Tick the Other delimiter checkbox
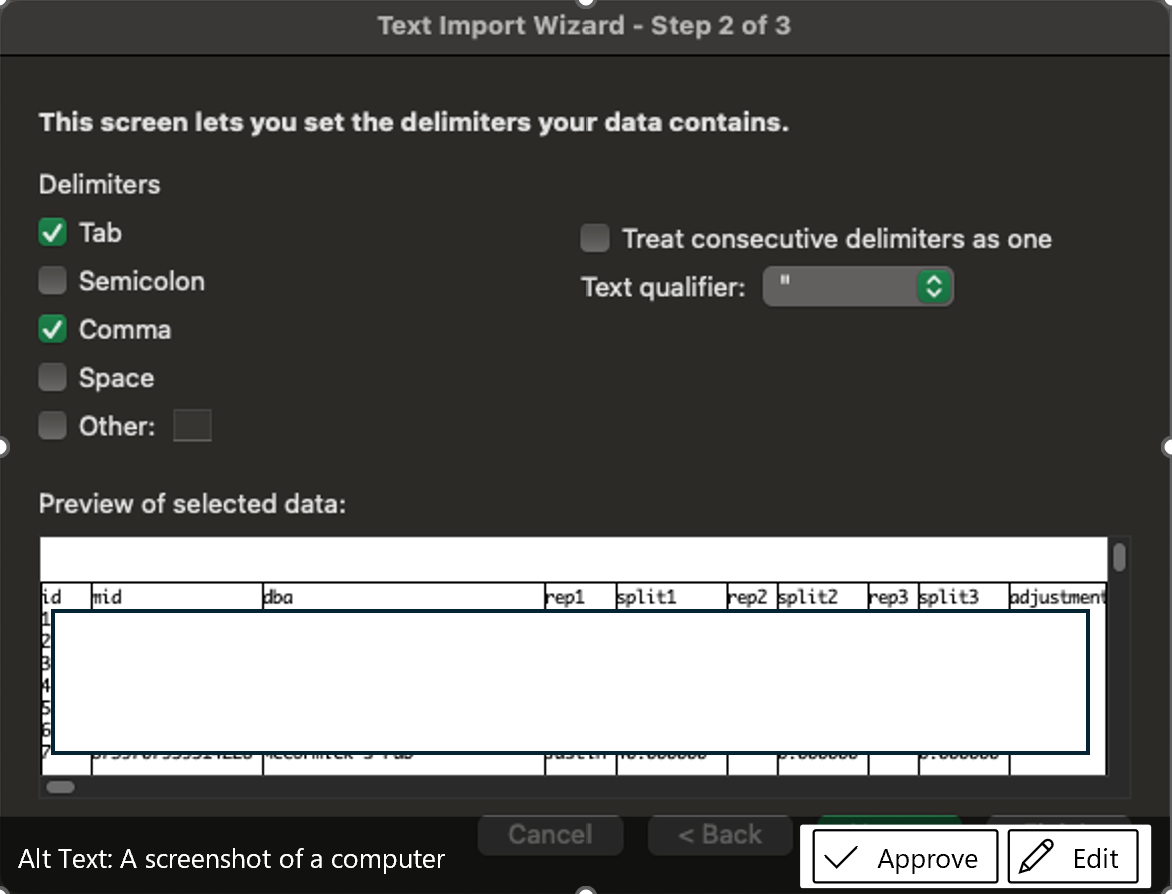 [x=52, y=426]
